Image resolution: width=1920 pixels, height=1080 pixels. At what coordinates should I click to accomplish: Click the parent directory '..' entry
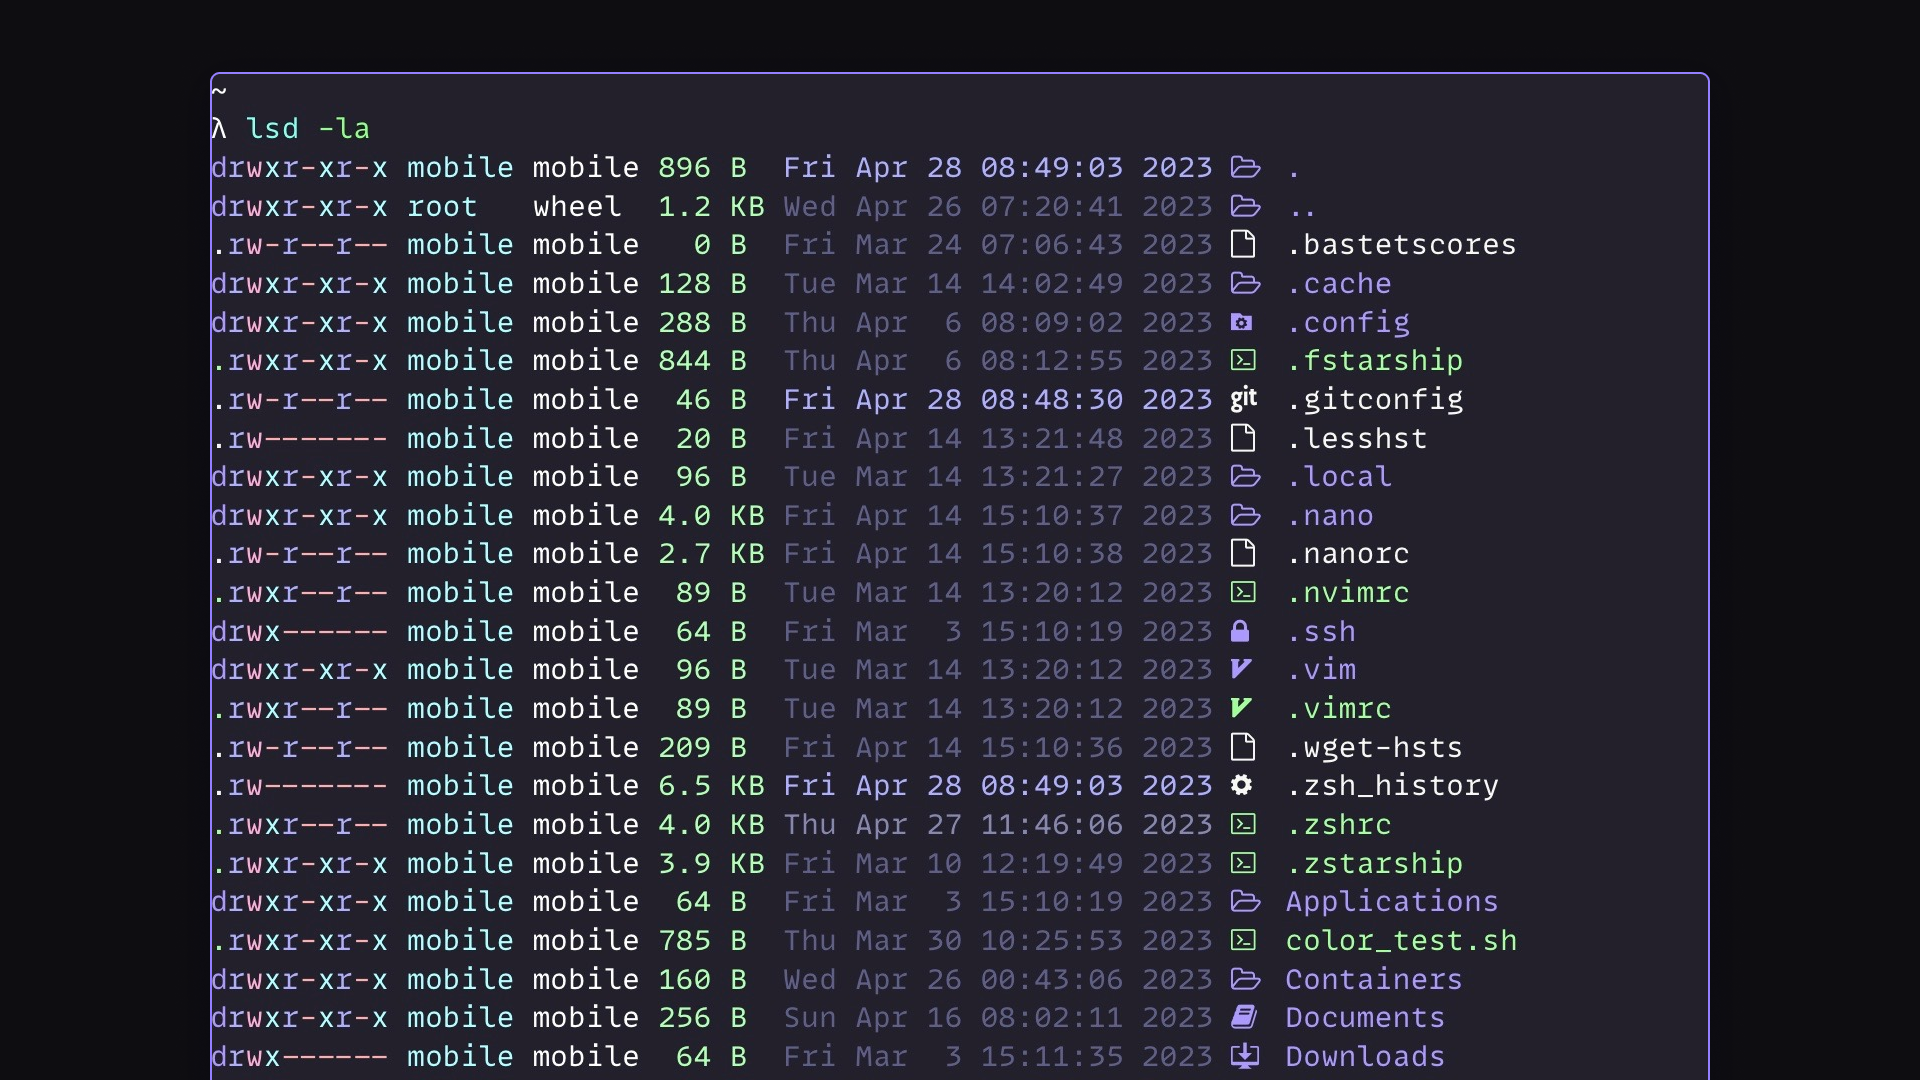click(x=1302, y=208)
